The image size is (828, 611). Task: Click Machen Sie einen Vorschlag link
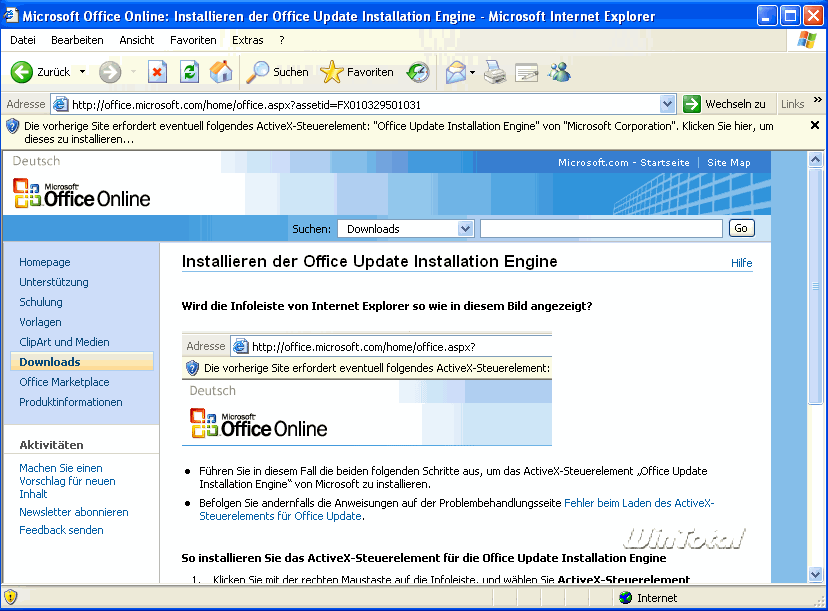[67, 481]
